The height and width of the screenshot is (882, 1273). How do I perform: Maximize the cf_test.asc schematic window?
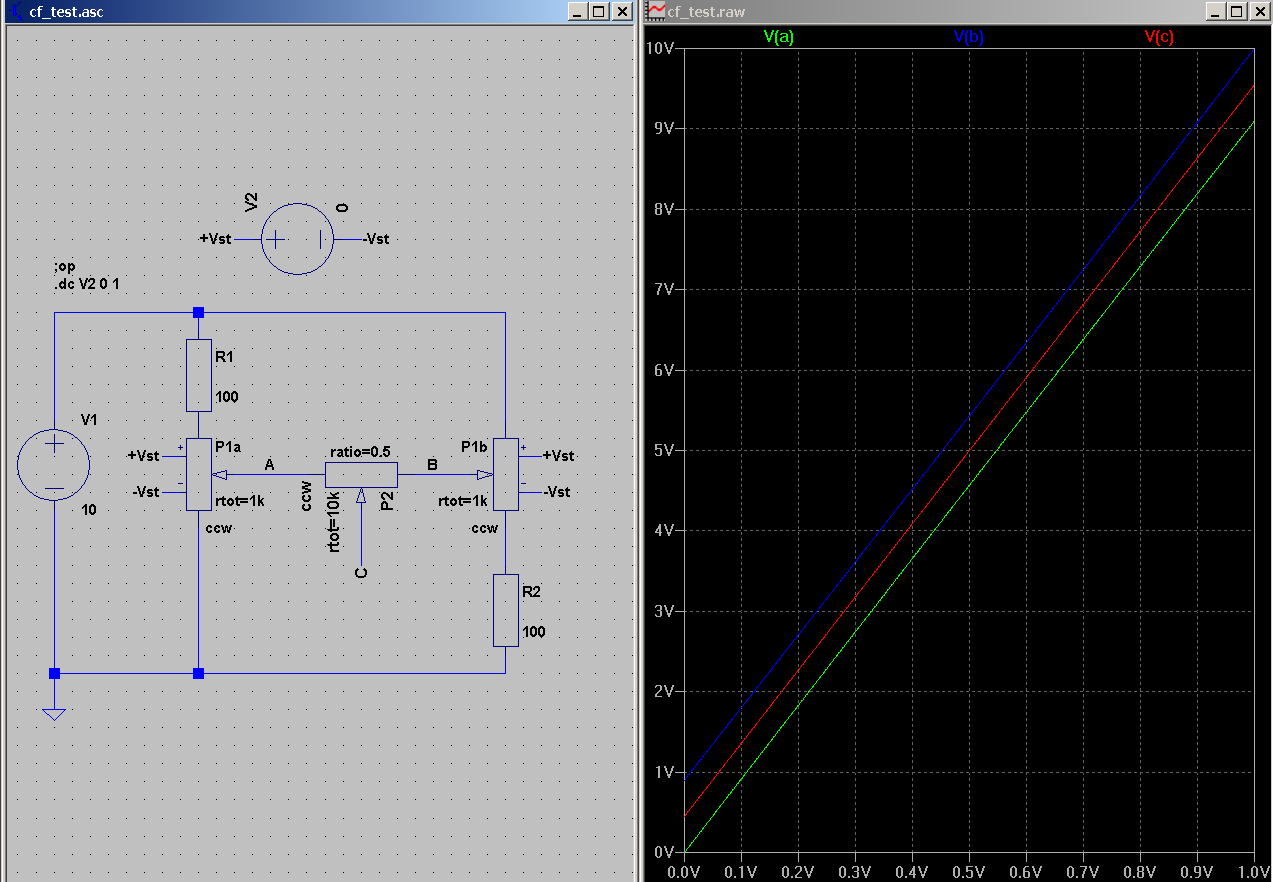599,11
